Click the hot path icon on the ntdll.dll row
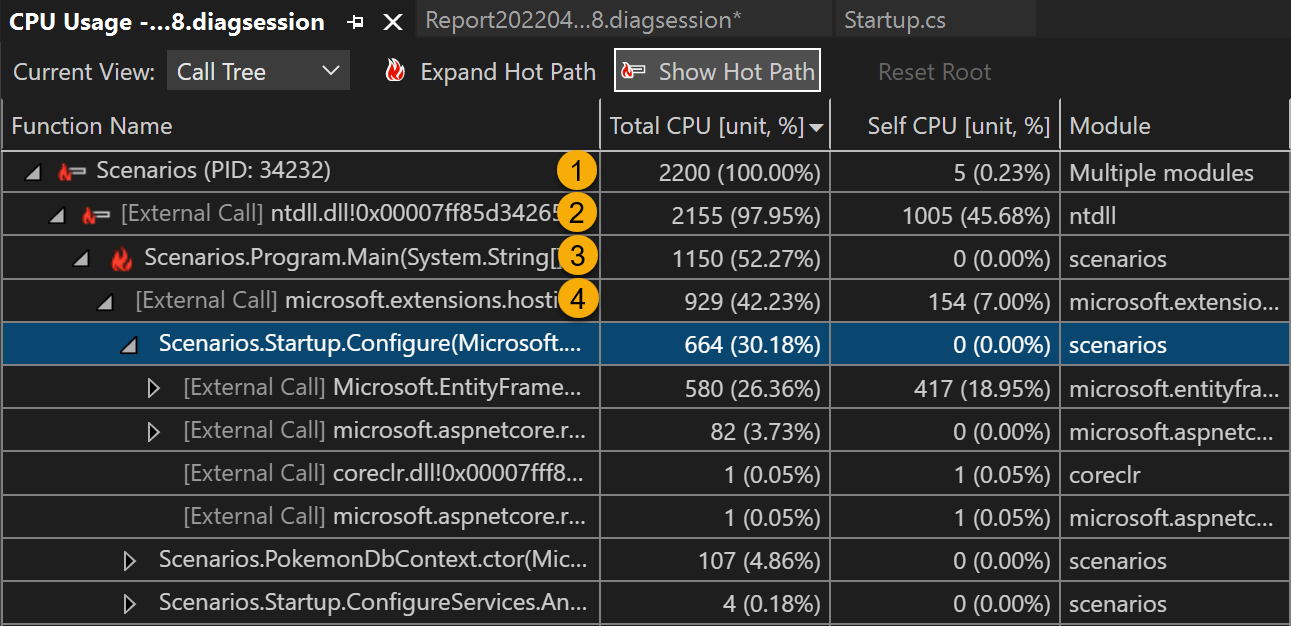Viewport: 1291px width, 626px height. (x=95, y=214)
